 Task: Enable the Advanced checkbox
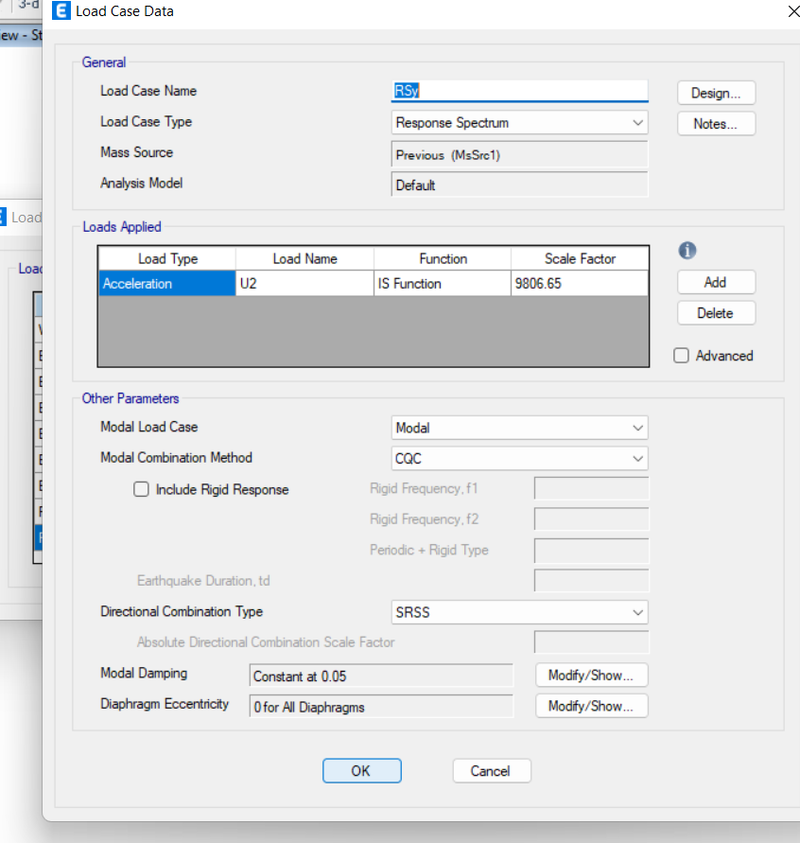pos(681,355)
